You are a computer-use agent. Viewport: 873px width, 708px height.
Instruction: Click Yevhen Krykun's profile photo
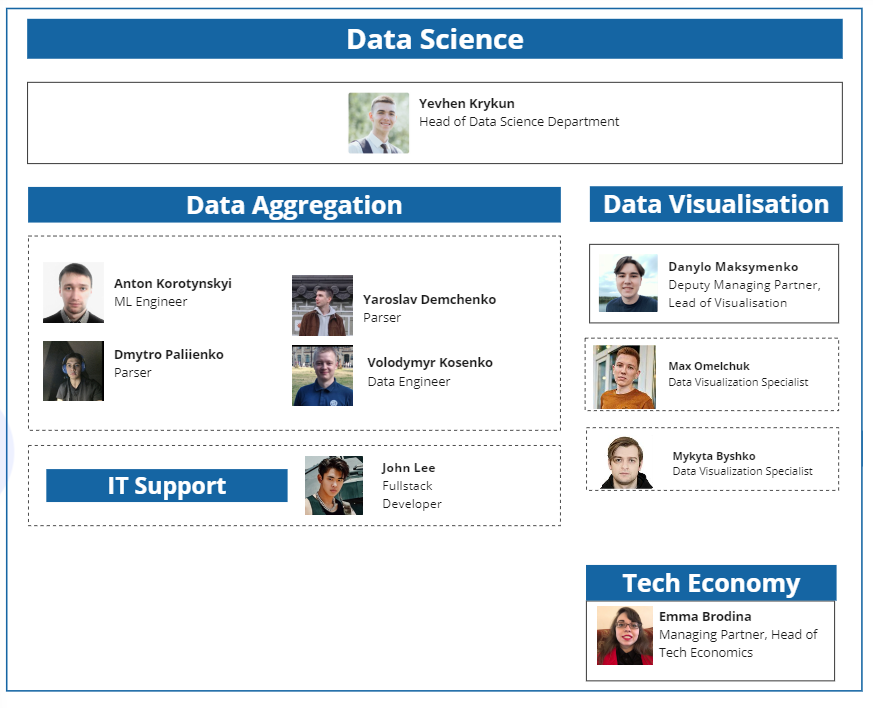378,123
